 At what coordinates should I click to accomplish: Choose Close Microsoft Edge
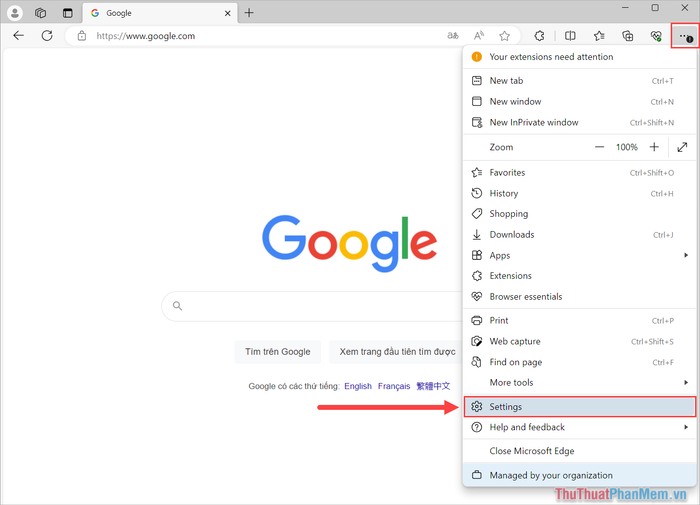pos(579,451)
